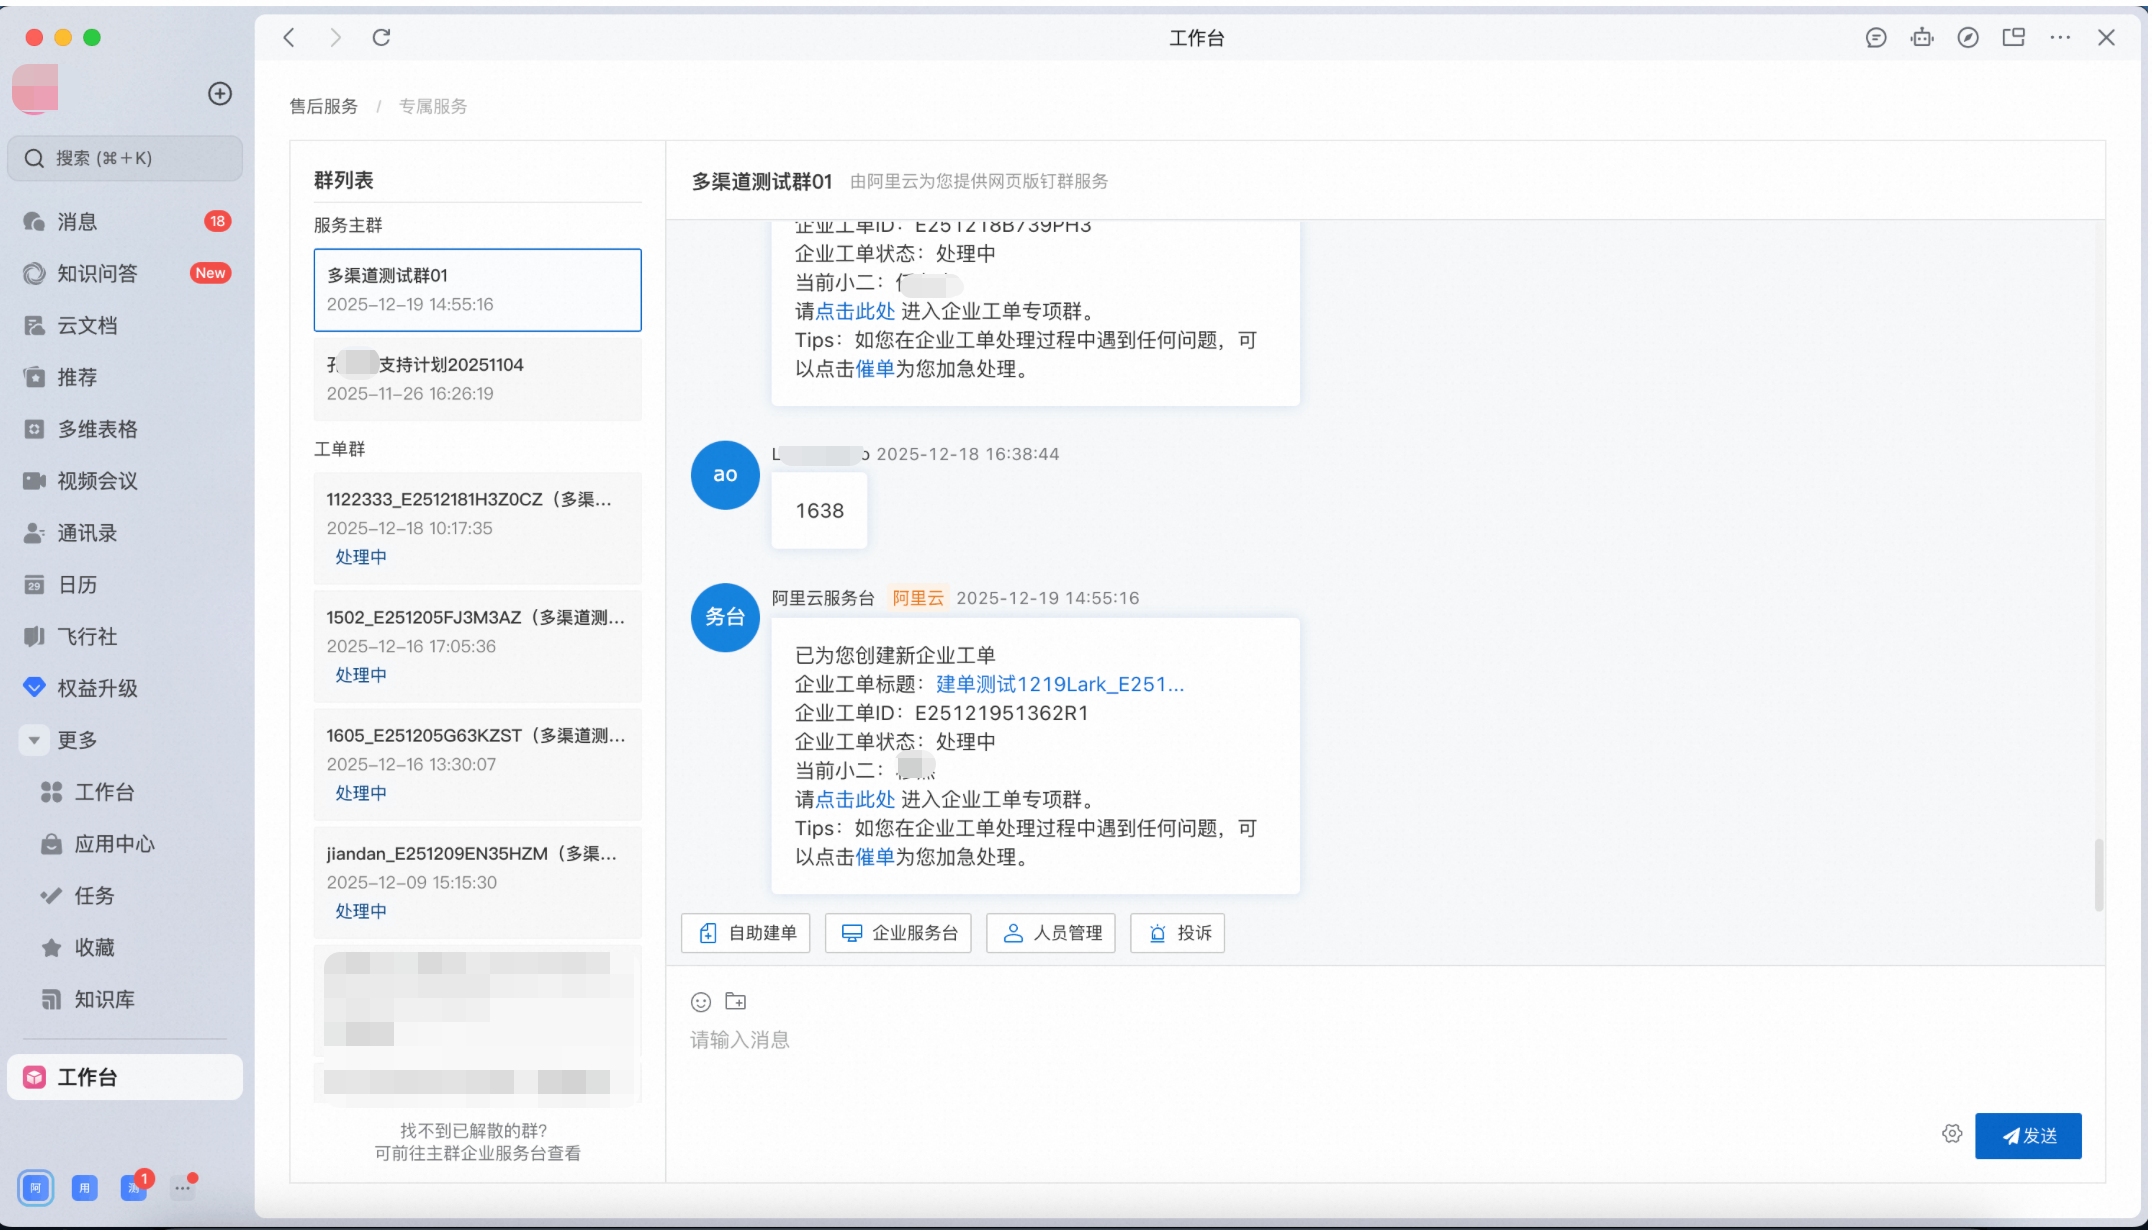
Task: Open 消息 in the sidebar
Action: pyautogui.click(x=78, y=222)
